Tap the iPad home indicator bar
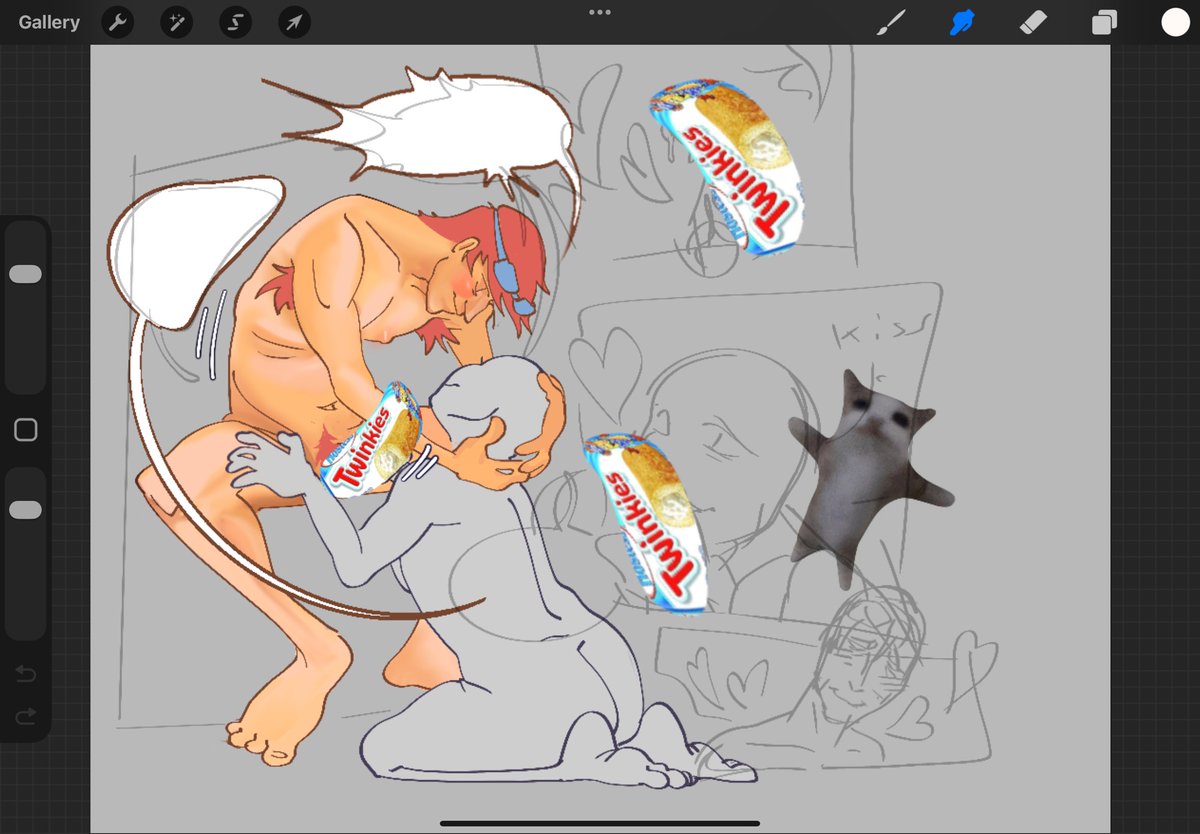Viewport: 1200px width, 834px height. [600, 824]
